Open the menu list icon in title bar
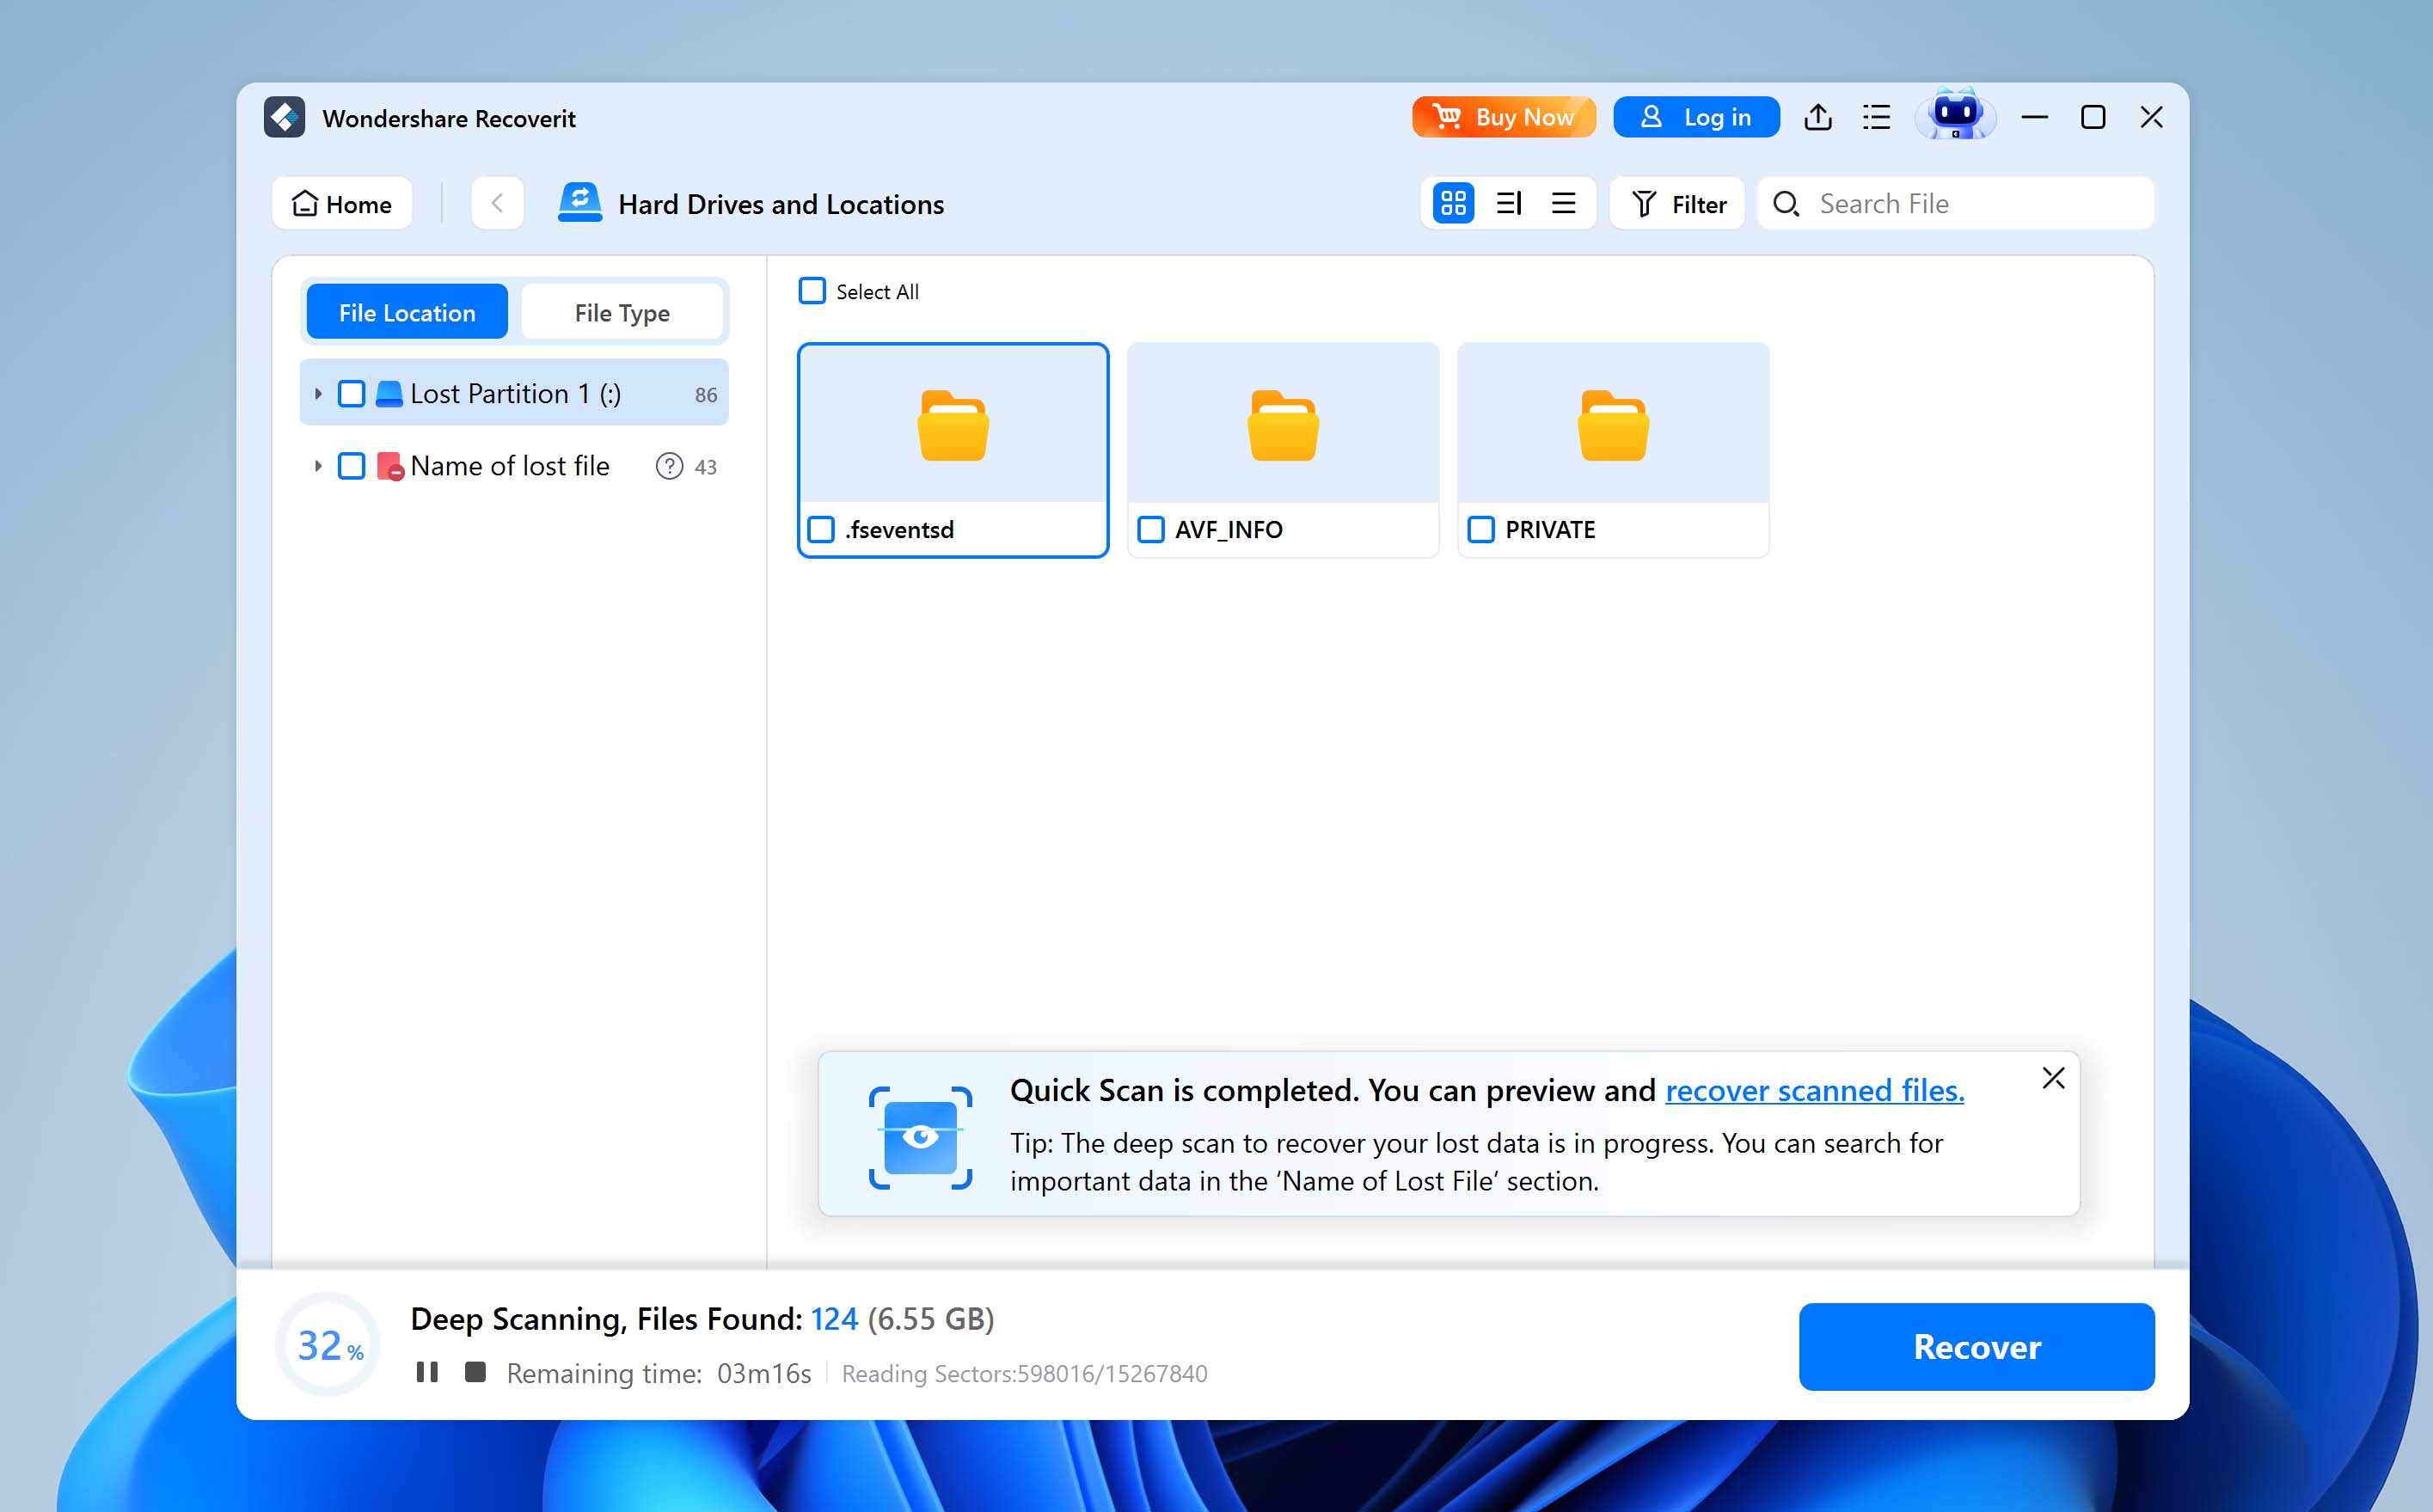Viewport: 2433px width, 1512px height. (1876, 118)
